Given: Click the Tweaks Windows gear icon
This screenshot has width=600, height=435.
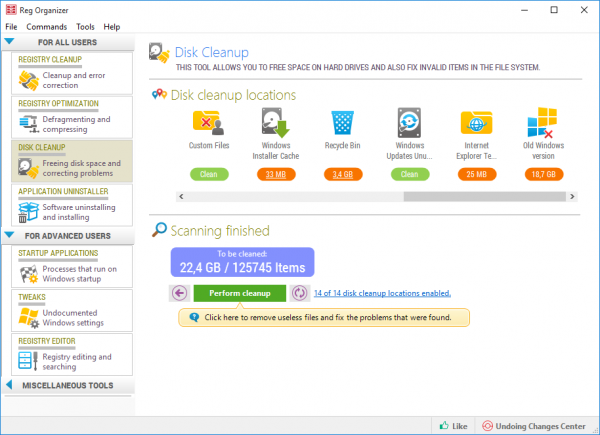Looking at the screenshot, I should coord(29,318).
